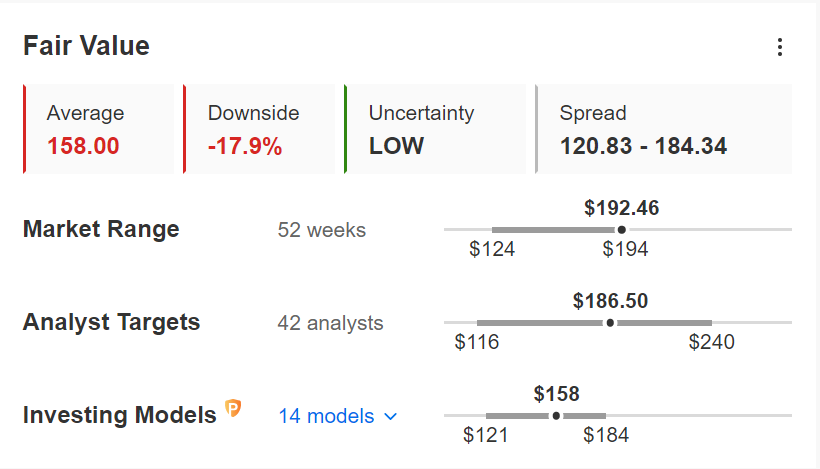This screenshot has width=820, height=469.
Task: Expand the 14 models dropdown
Action: point(338,416)
